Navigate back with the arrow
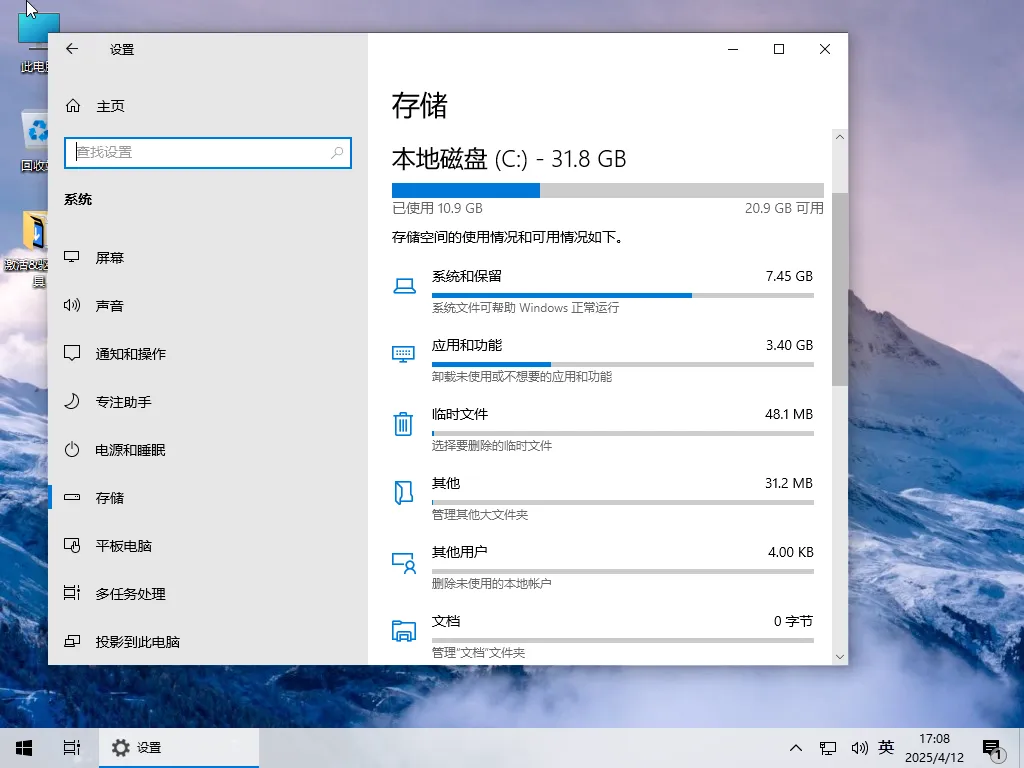 click(70, 48)
